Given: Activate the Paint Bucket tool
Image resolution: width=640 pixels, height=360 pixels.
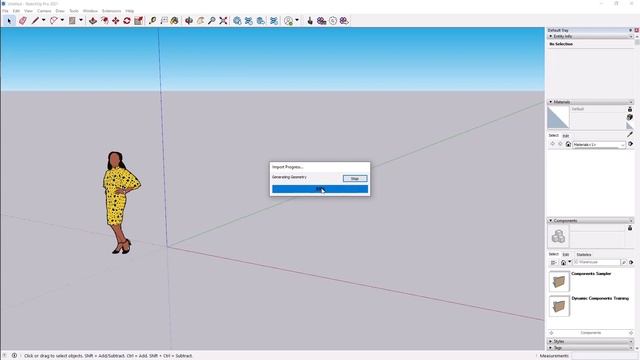Looking at the screenshot, I should pos(175,20).
